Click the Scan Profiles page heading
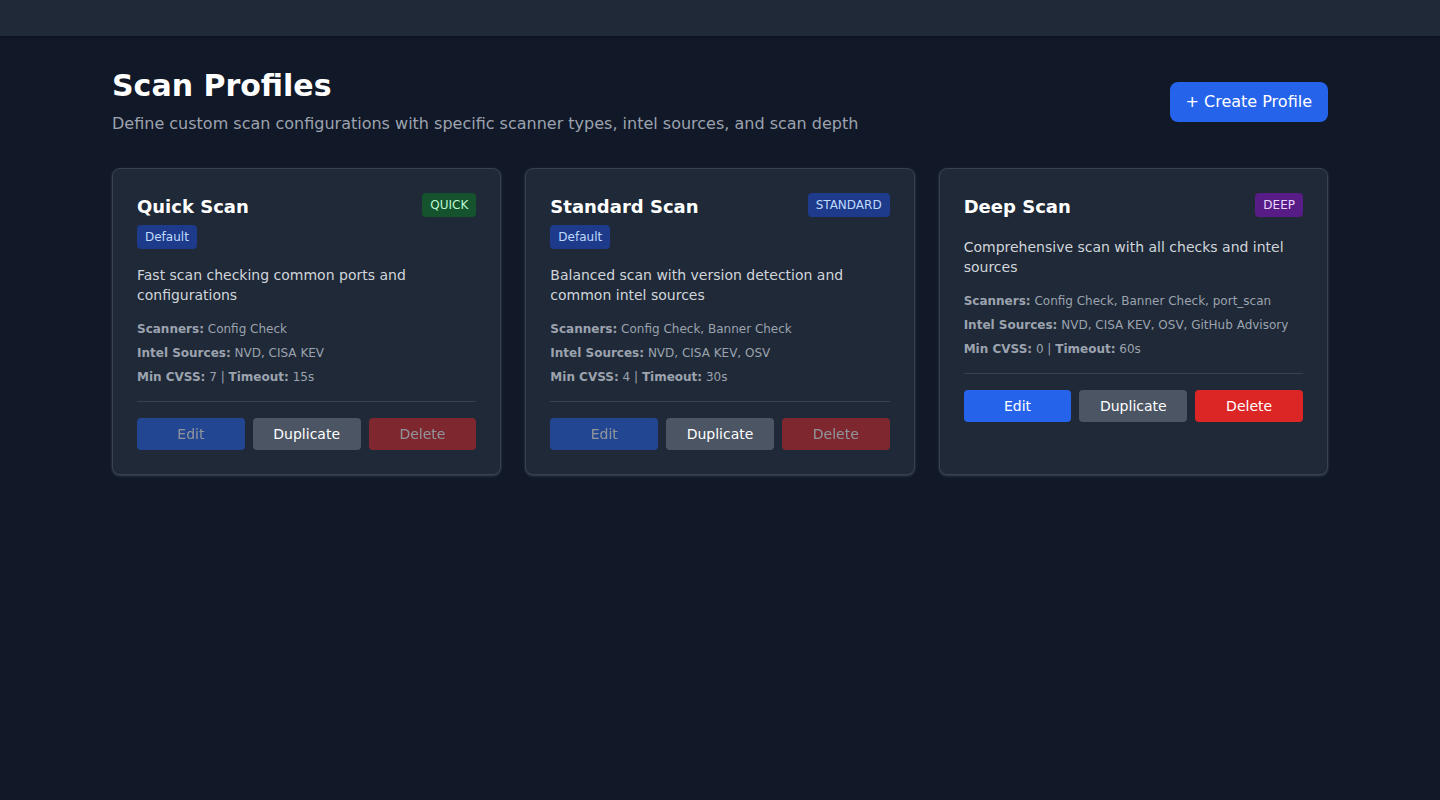Viewport: 1440px width, 800px height. click(221, 85)
